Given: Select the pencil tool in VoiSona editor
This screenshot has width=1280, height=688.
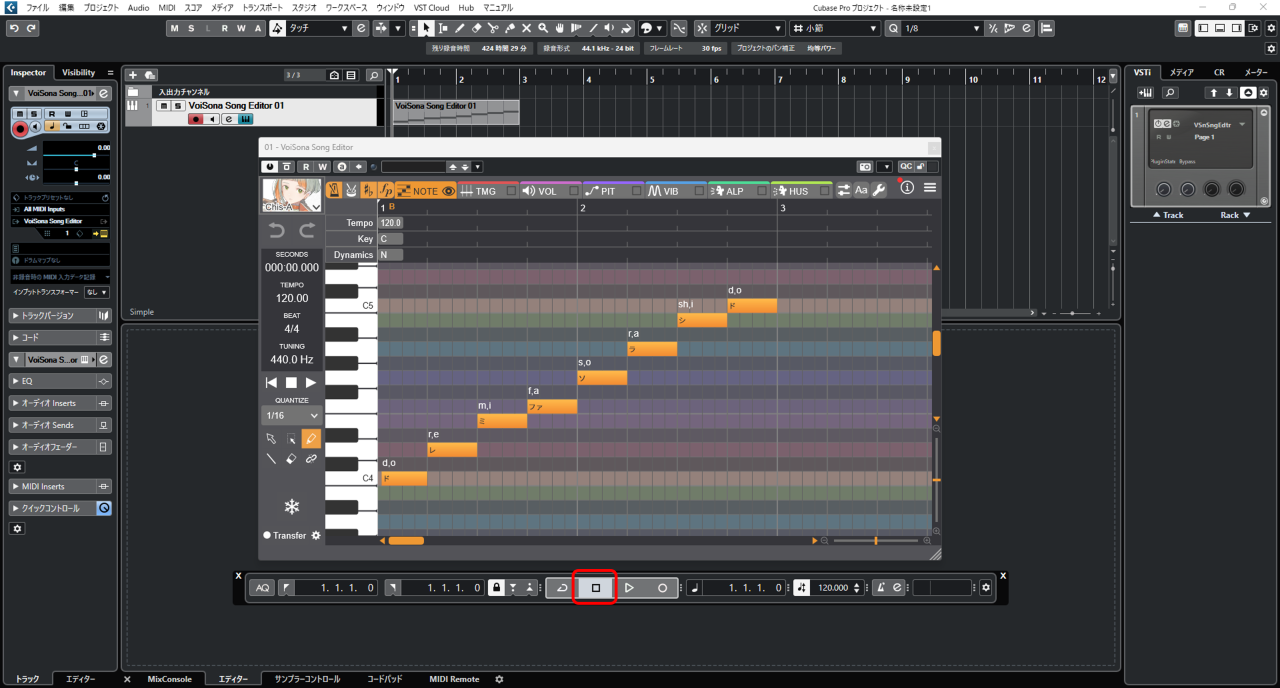Looking at the screenshot, I should [311, 438].
